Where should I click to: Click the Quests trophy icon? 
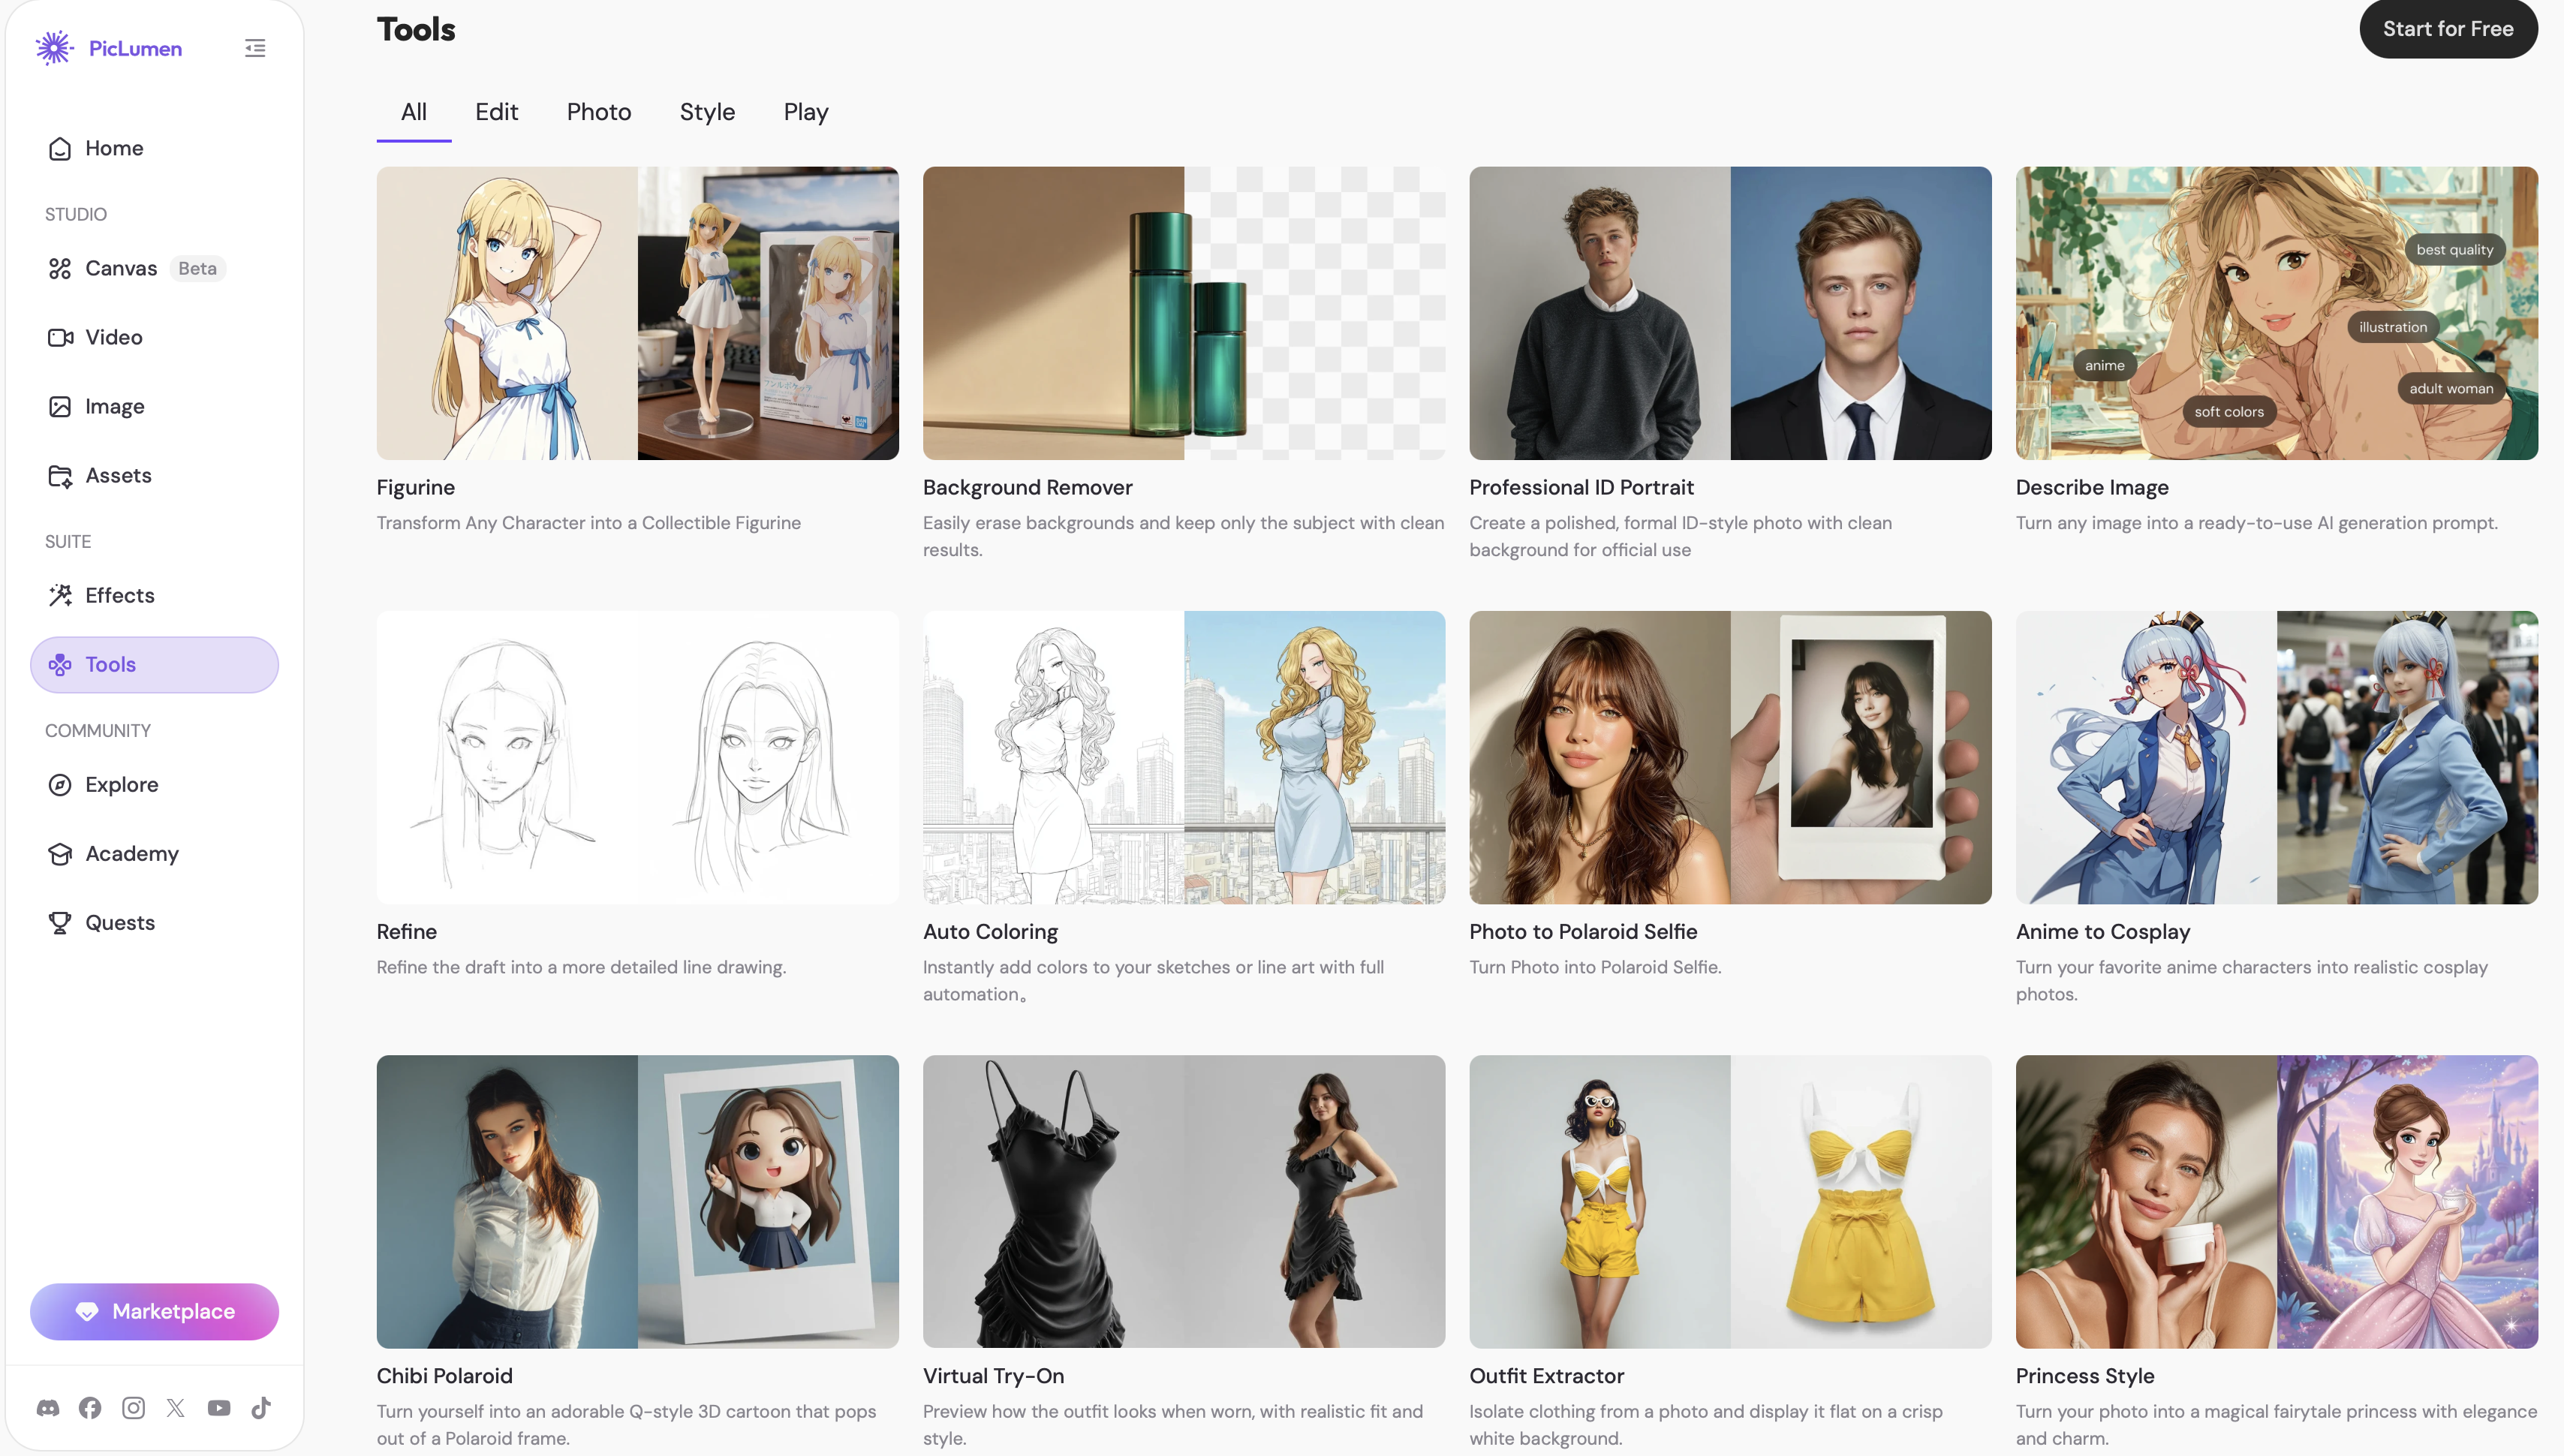click(60, 922)
